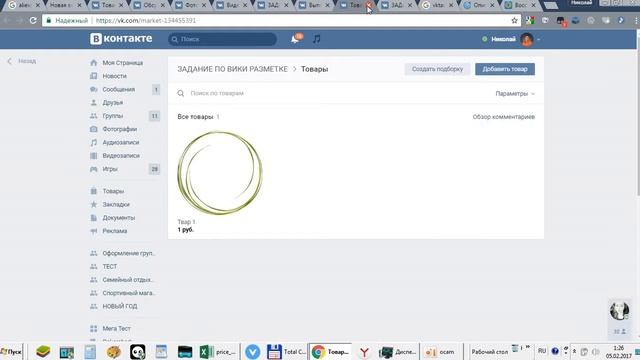Click the Моя Страница home icon
The width and height of the screenshot is (640, 360).
pos(93,63)
